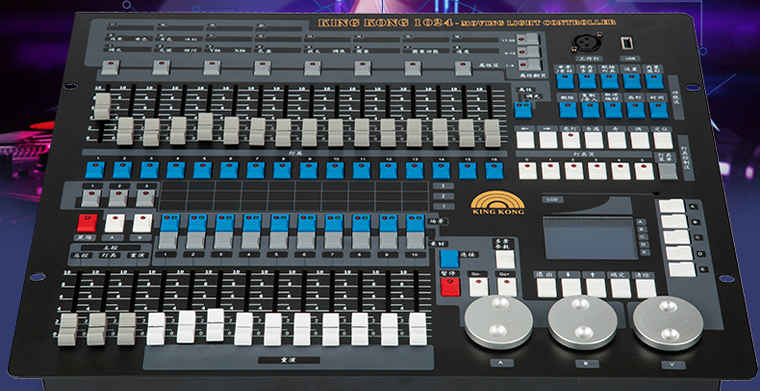Click the white left arrow button
The height and width of the screenshot is (391, 760).
coord(525,140)
